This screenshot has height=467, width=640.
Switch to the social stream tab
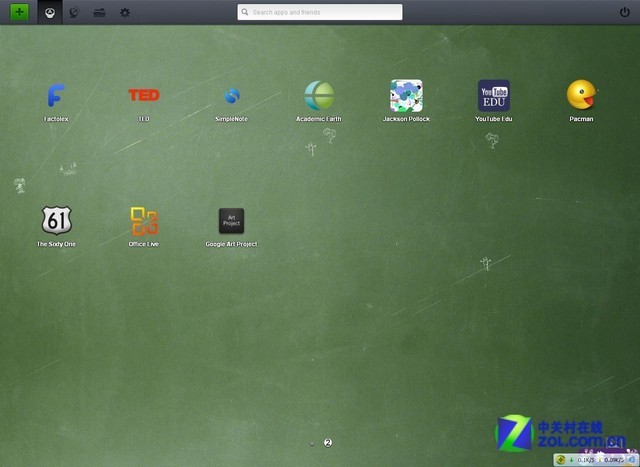coord(74,12)
